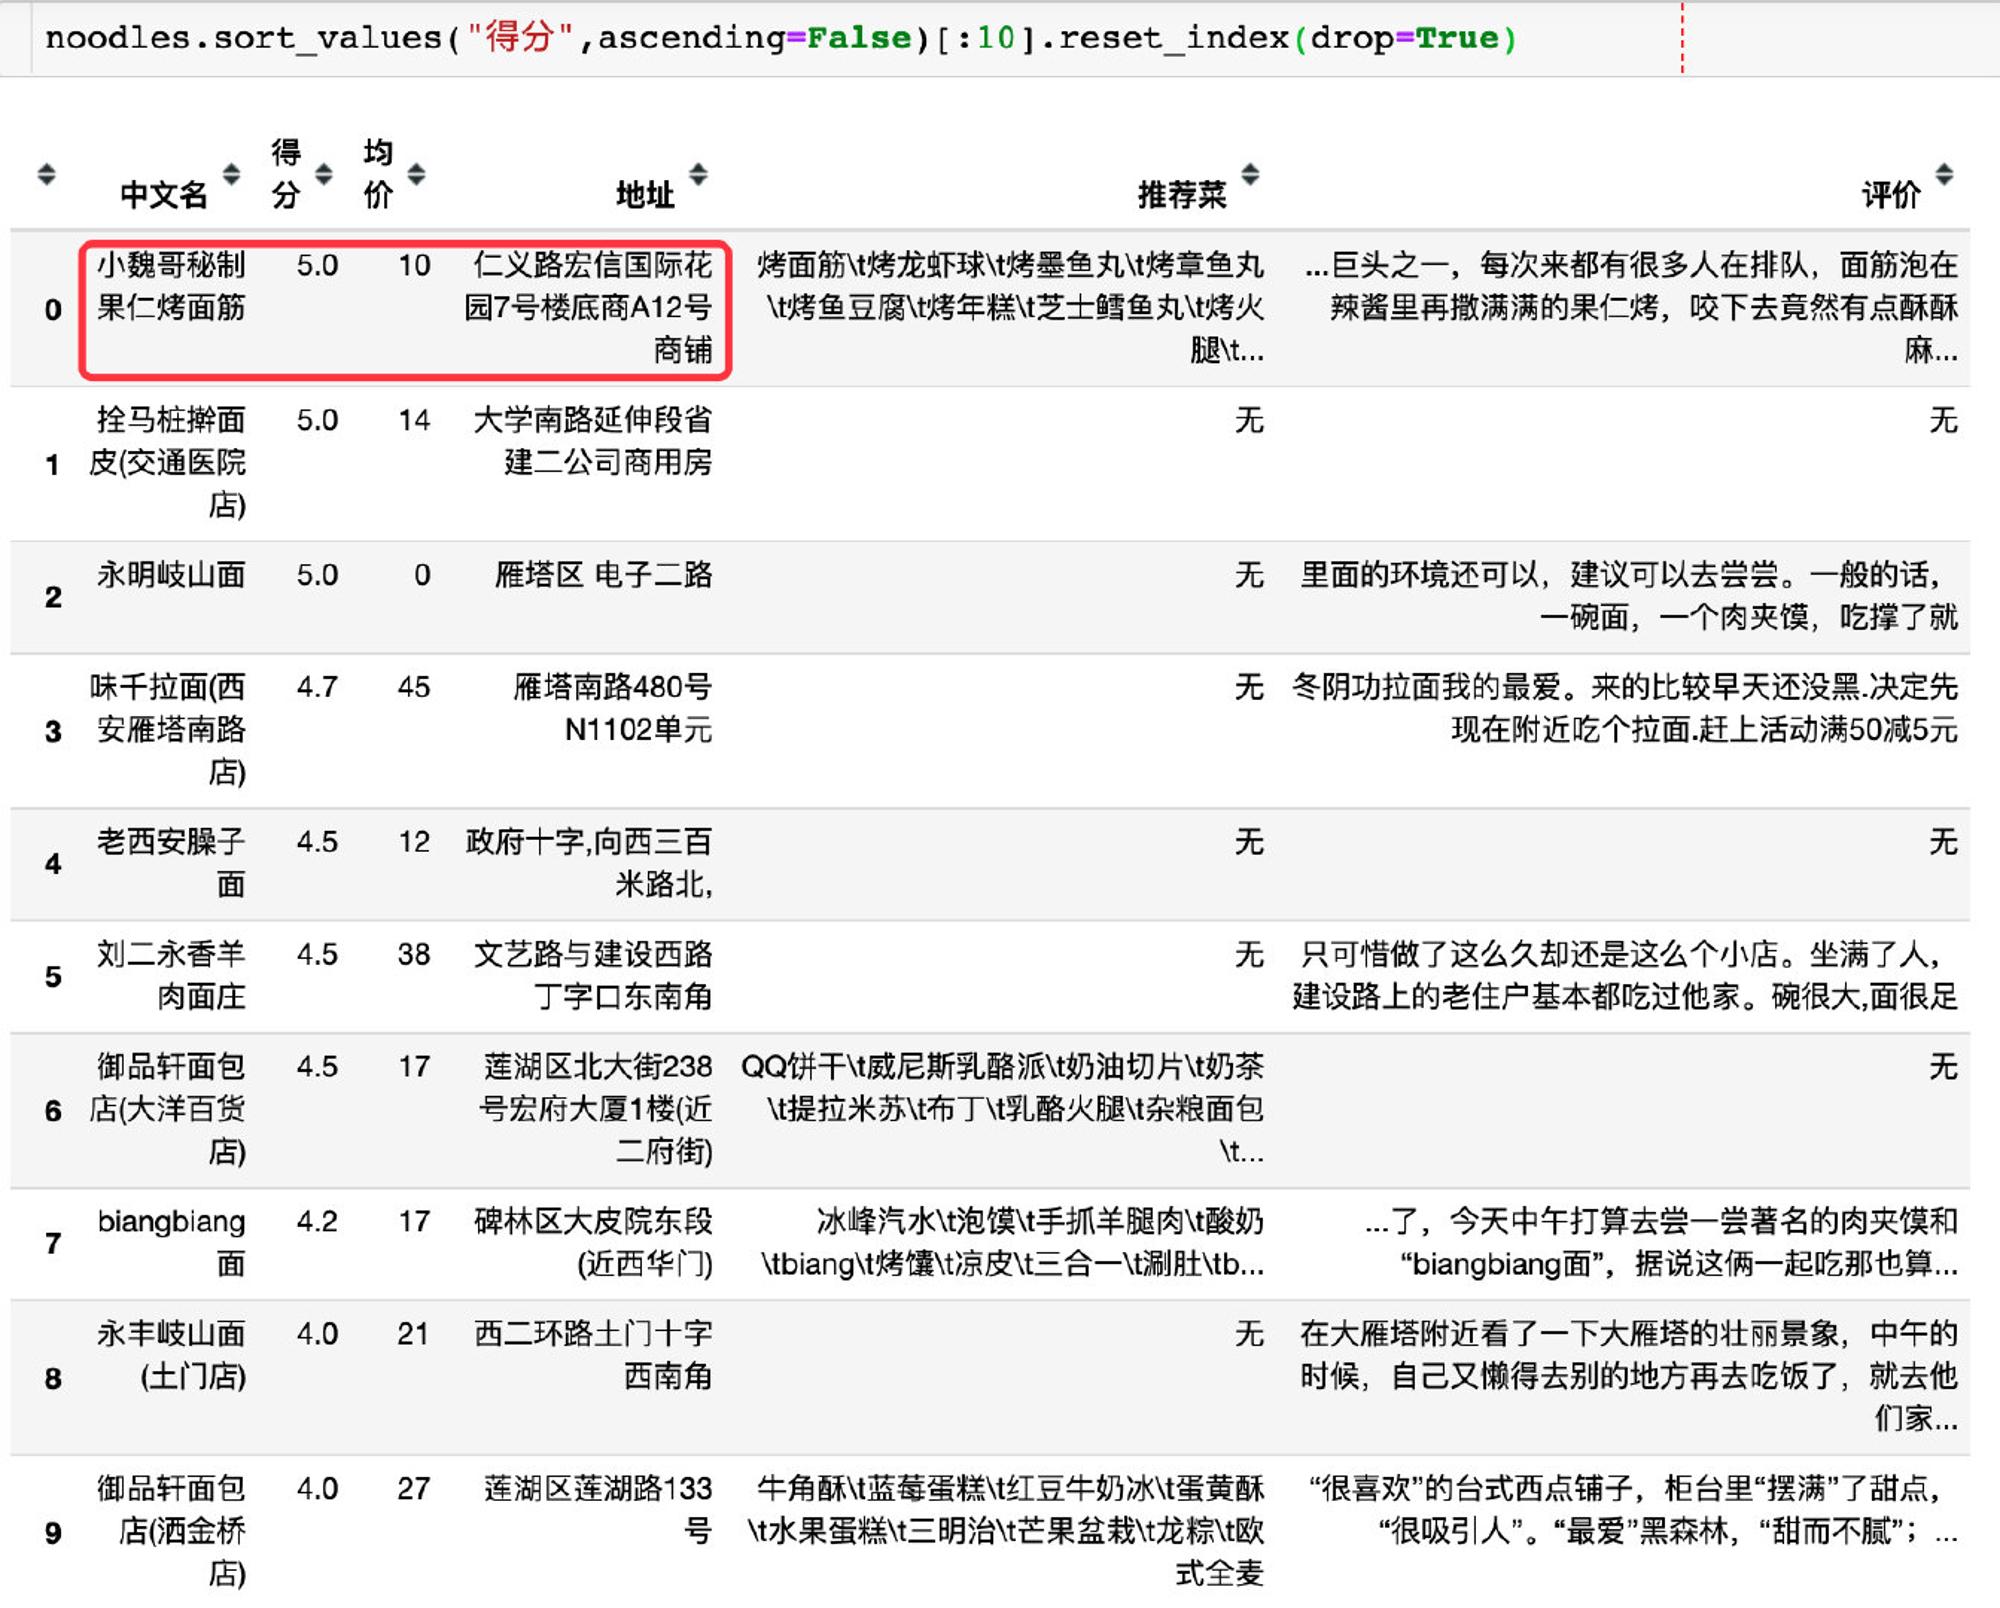Select the 中文名 column header text
2000x1608 pixels.
[x=164, y=194]
